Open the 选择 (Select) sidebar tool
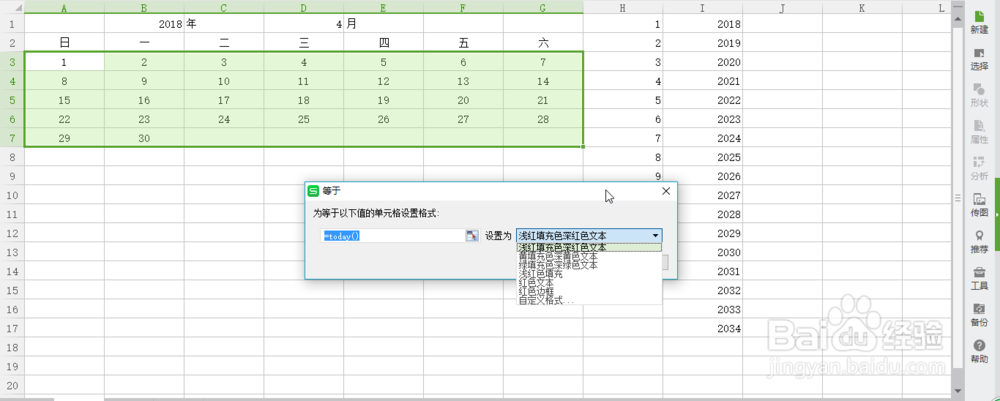1000x401 pixels. coord(979,59)
